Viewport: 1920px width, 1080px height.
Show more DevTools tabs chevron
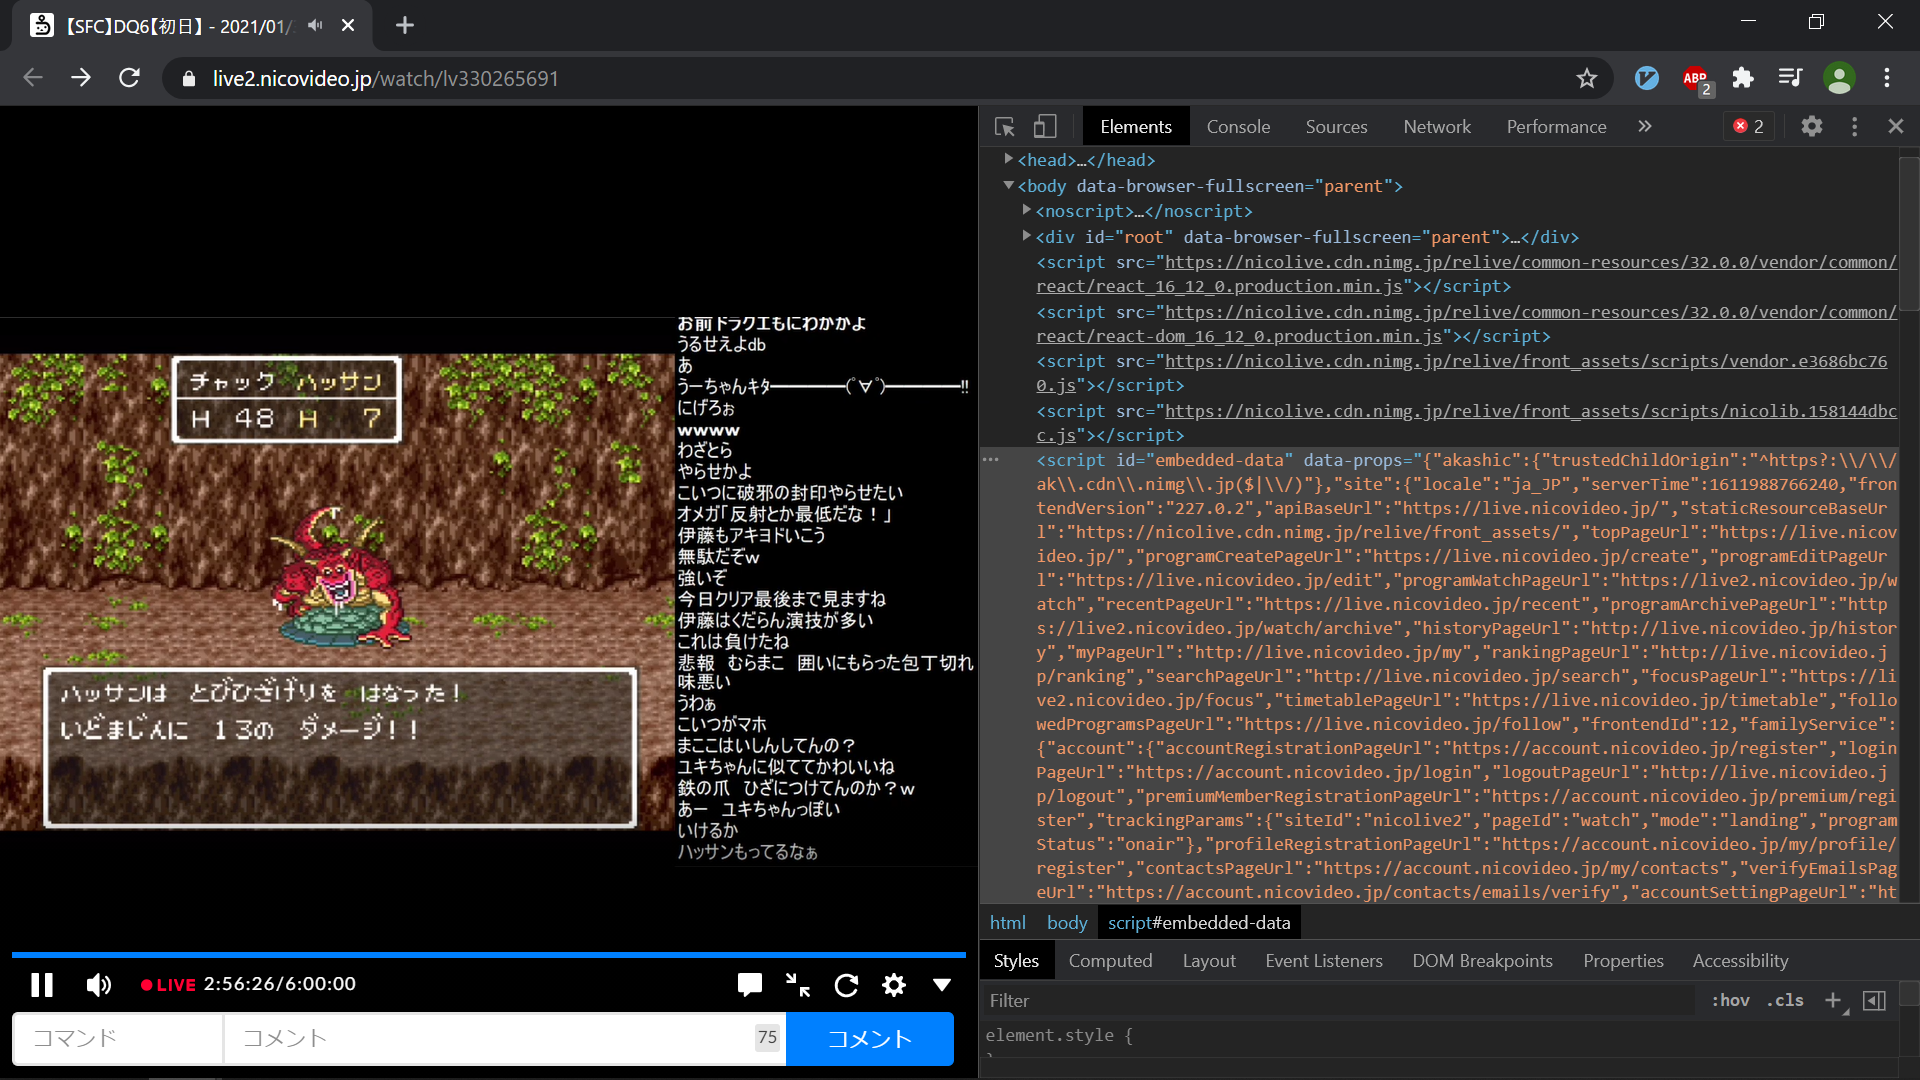1645,127
